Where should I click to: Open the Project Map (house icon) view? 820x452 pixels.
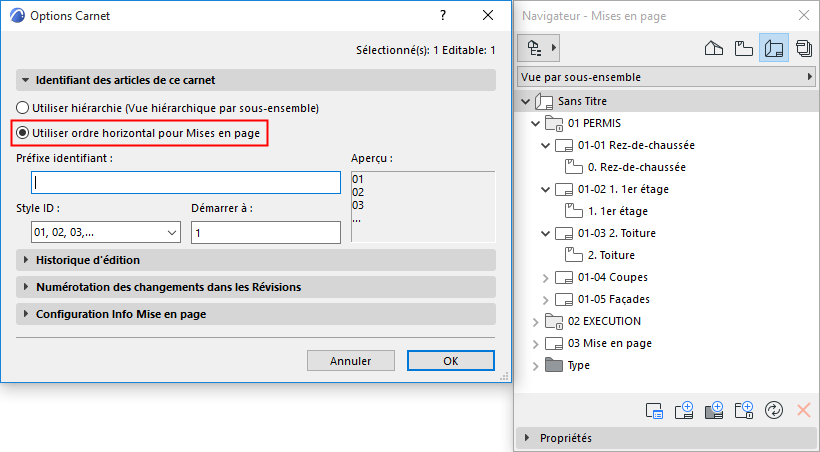pyautogui.click(x=714, y=47)
